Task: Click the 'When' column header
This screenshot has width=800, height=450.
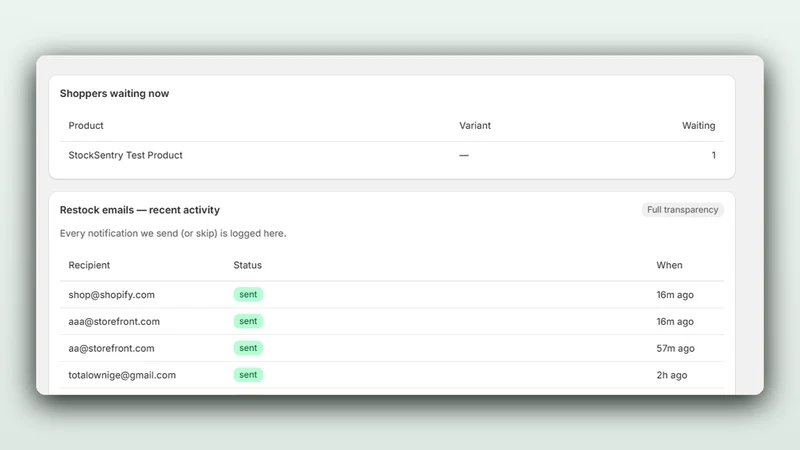Action: coord(669,265)
